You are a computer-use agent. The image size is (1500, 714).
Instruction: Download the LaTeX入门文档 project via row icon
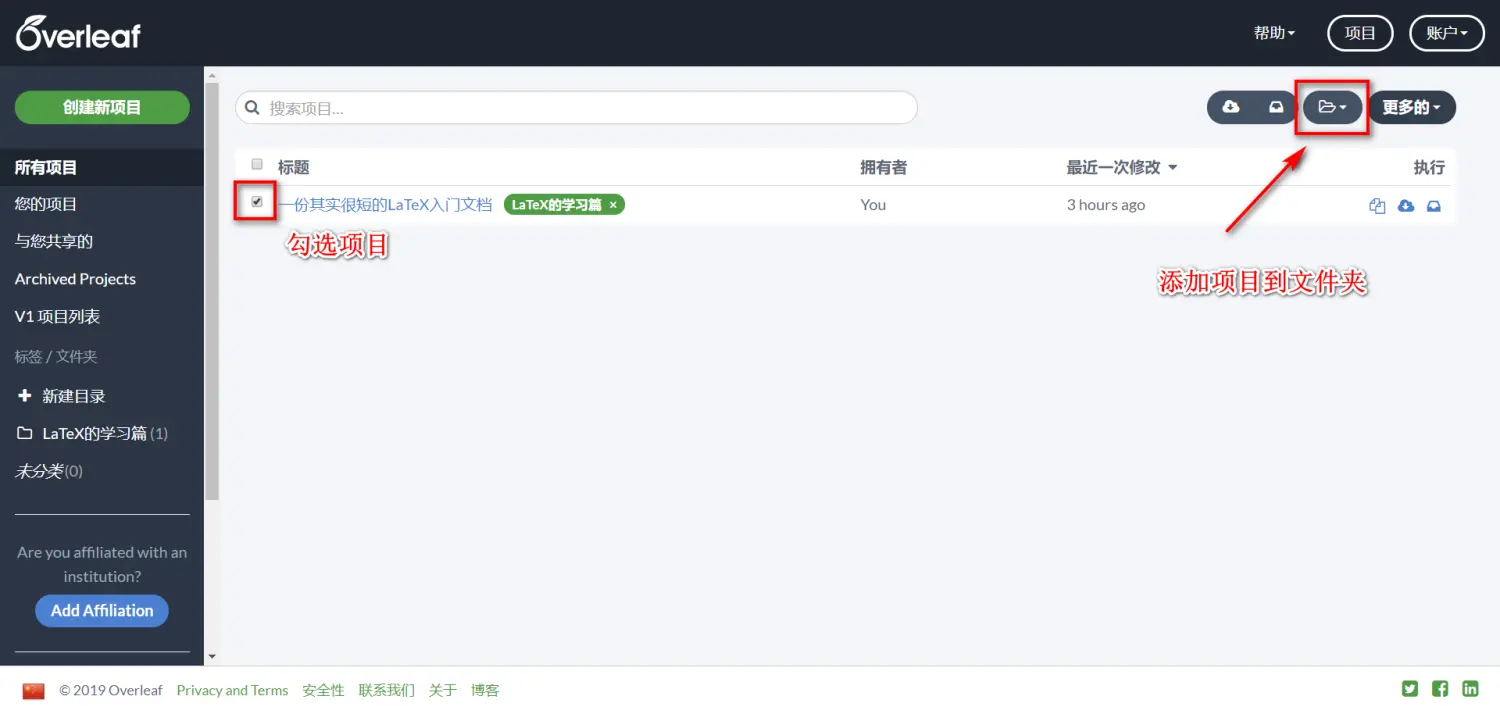coord(1405,206)
